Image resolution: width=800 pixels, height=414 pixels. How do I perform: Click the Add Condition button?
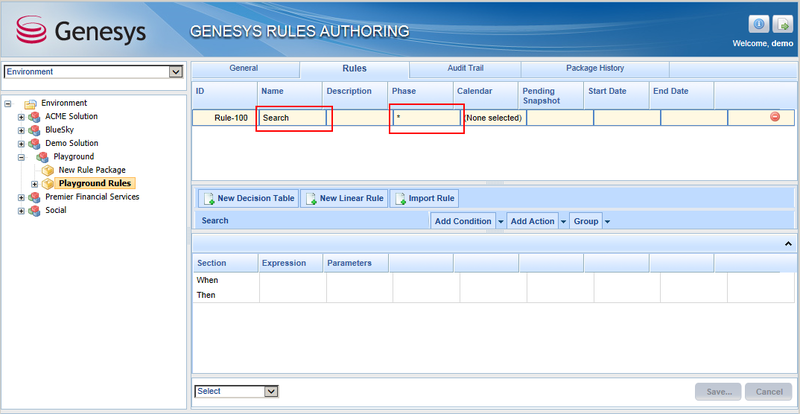click(463, 222)
